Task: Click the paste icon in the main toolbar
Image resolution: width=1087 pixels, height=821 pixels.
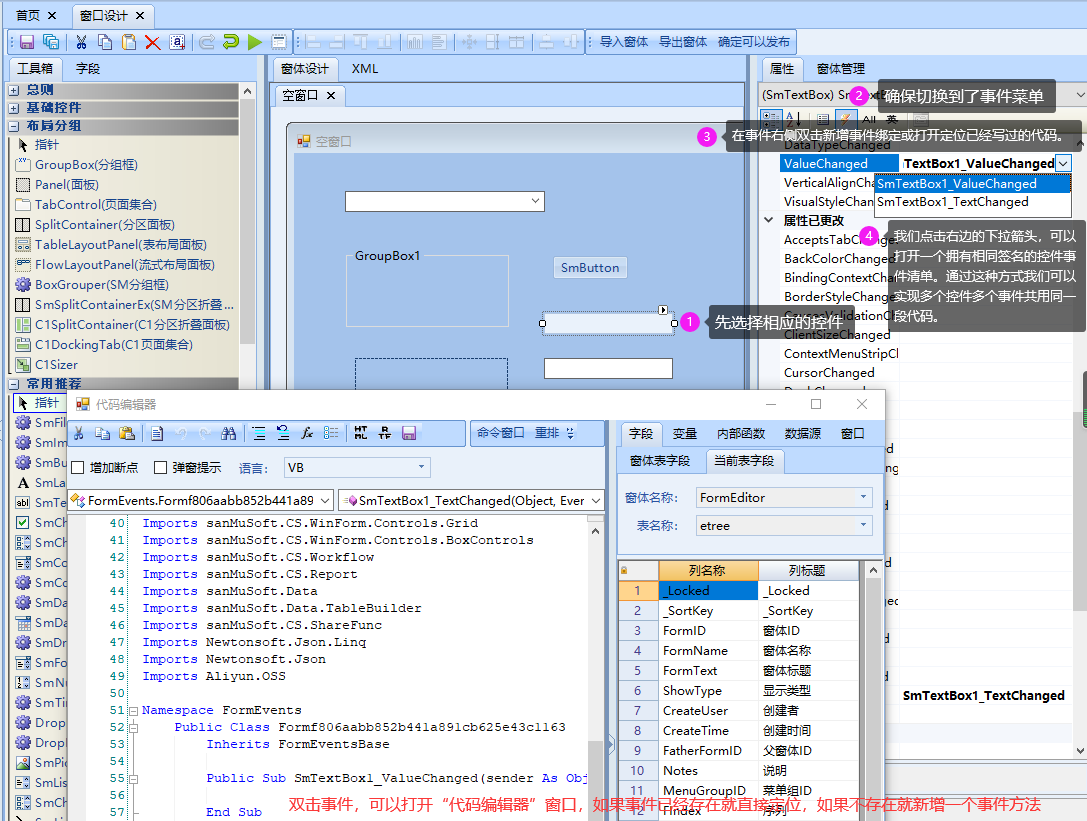Action: (129, 42)
